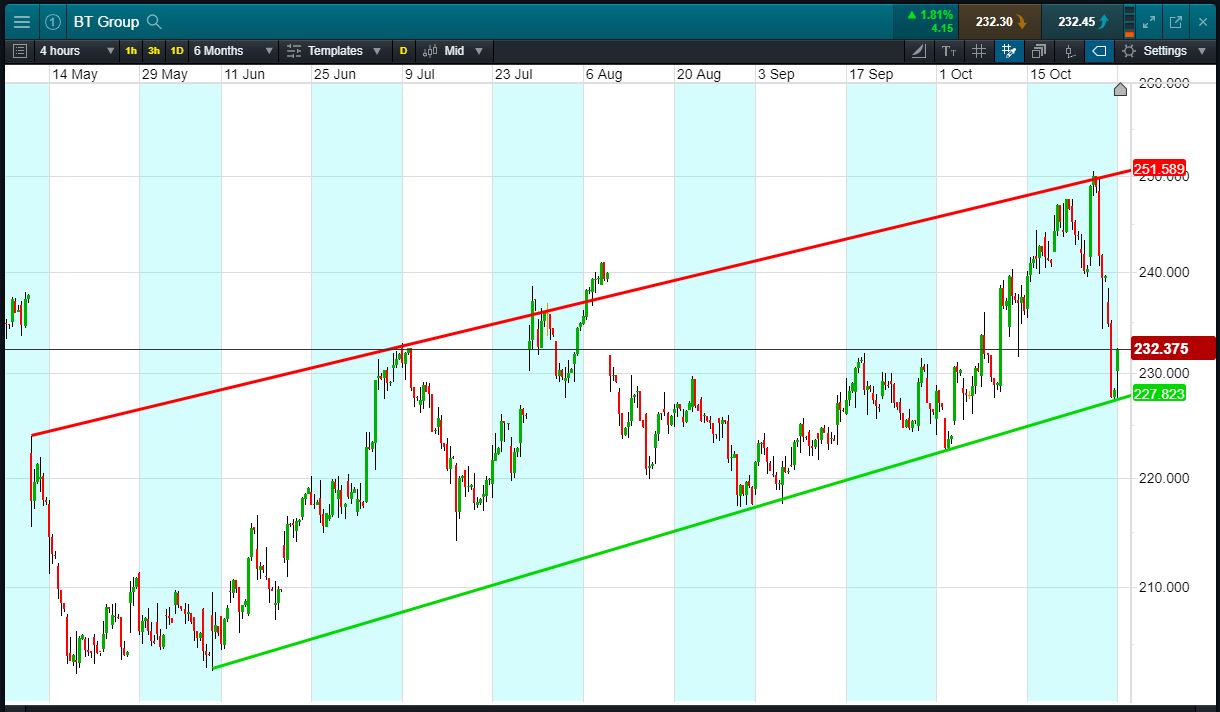
Task: Click the 220.000 price axis value
Action: coord(1164,478)
